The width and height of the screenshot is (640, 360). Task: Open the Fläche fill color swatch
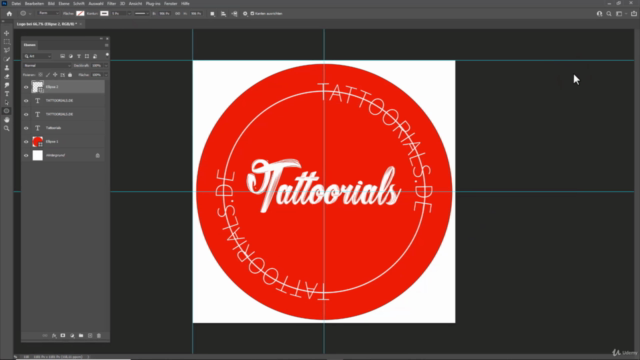coord(80,13)
